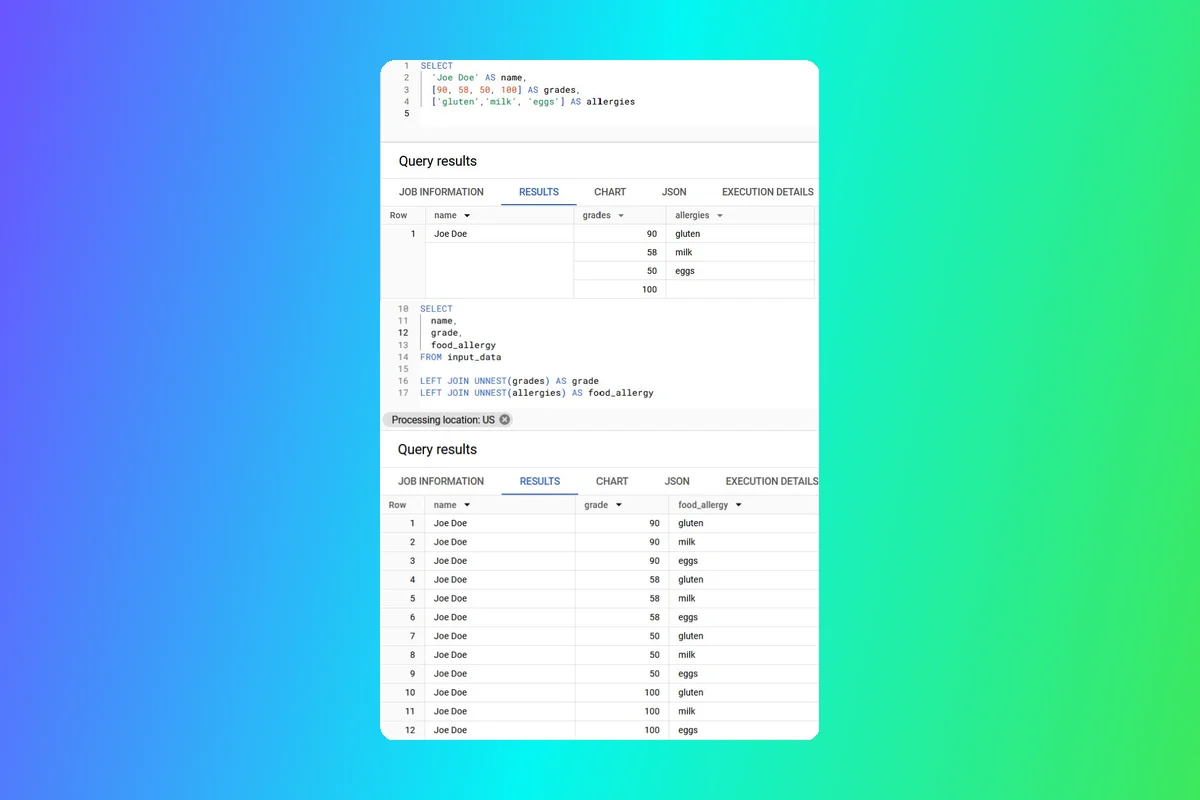Open name column menu in lower results
1200x800 pixels.
(x=467, y=505)
